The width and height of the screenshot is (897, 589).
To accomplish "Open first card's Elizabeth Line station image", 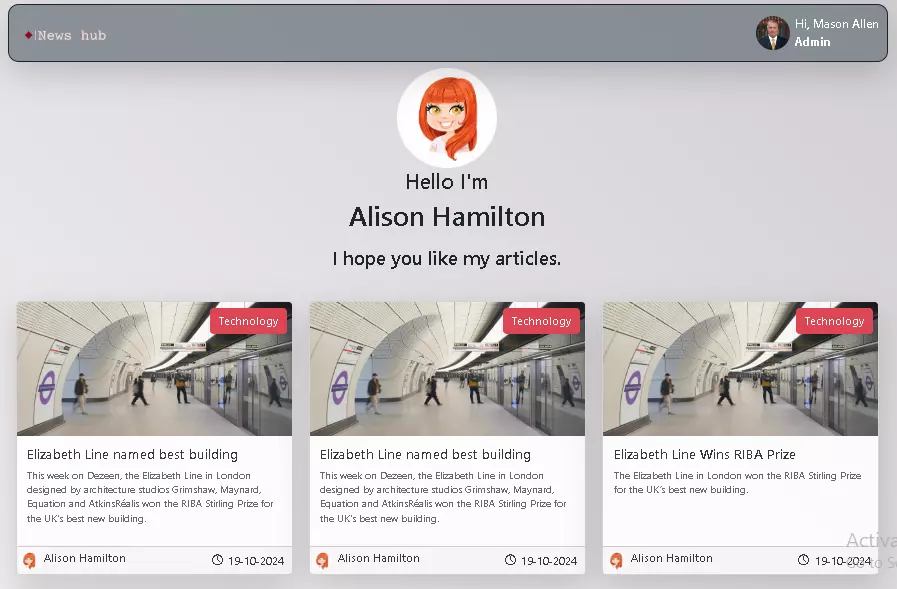I will pyautogui.click(x=154, y=369).
